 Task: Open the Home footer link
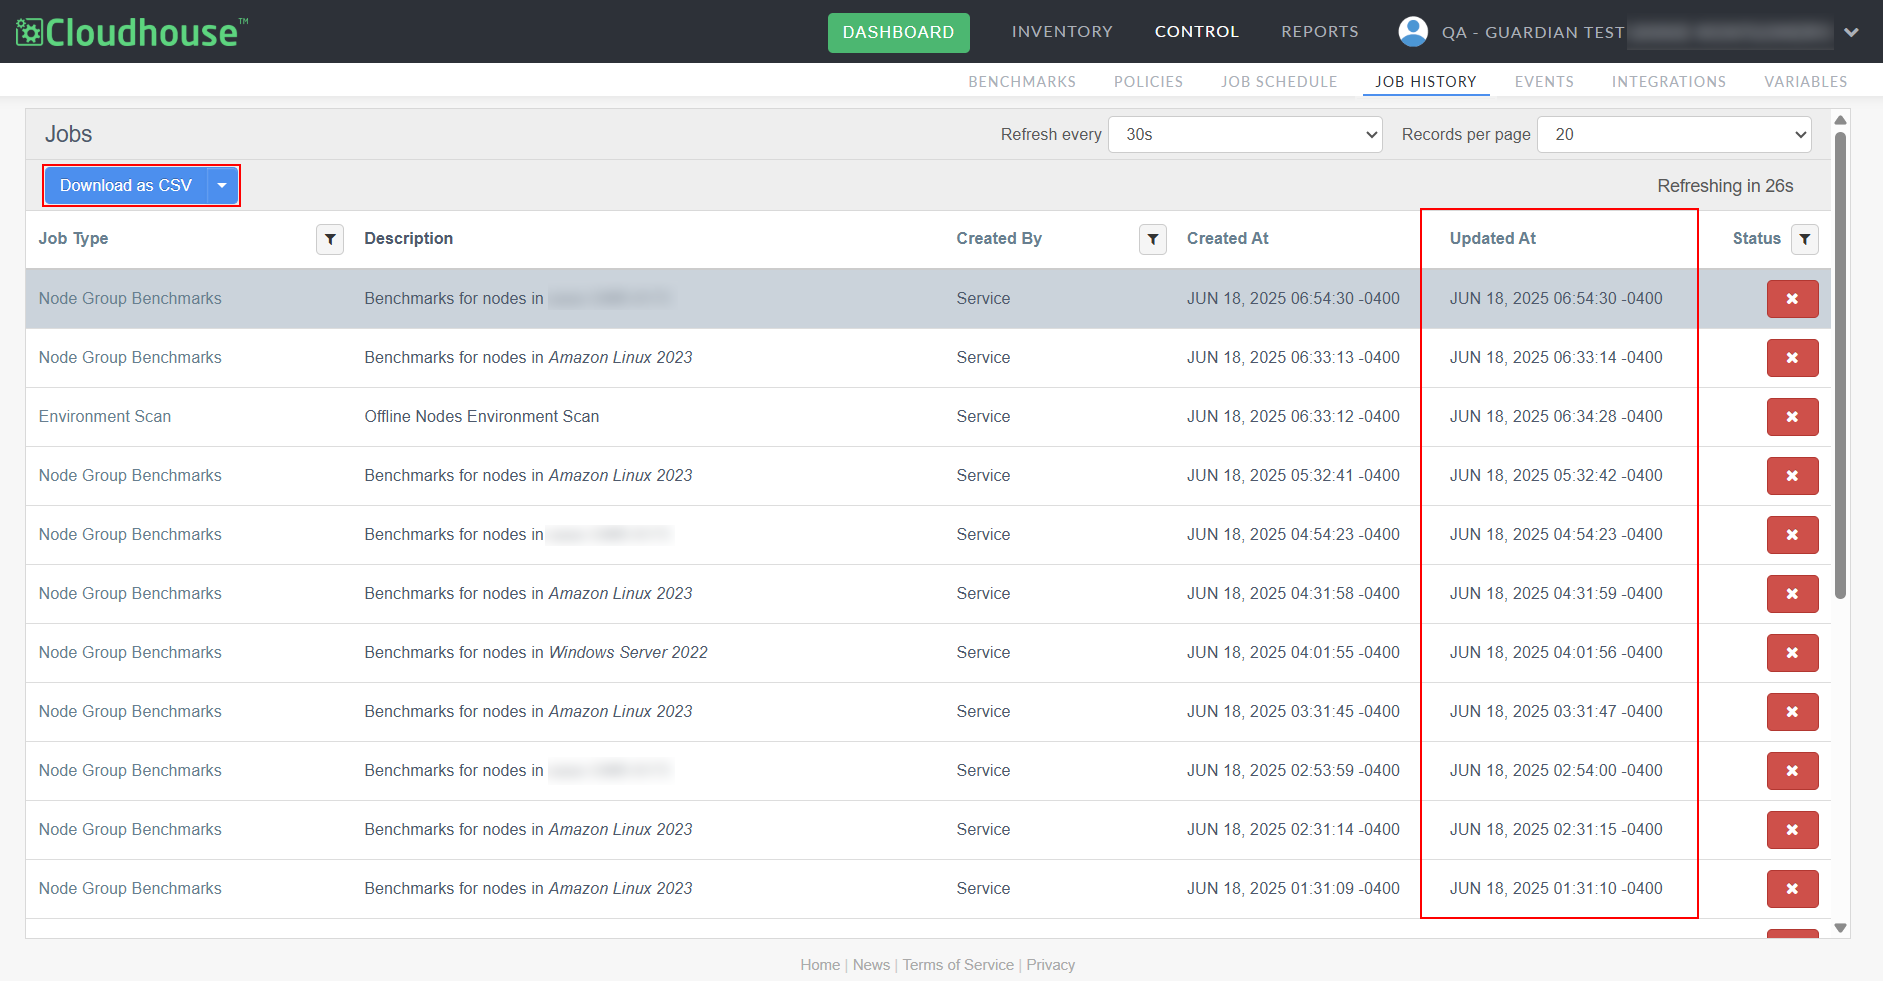tap(820, 965)
